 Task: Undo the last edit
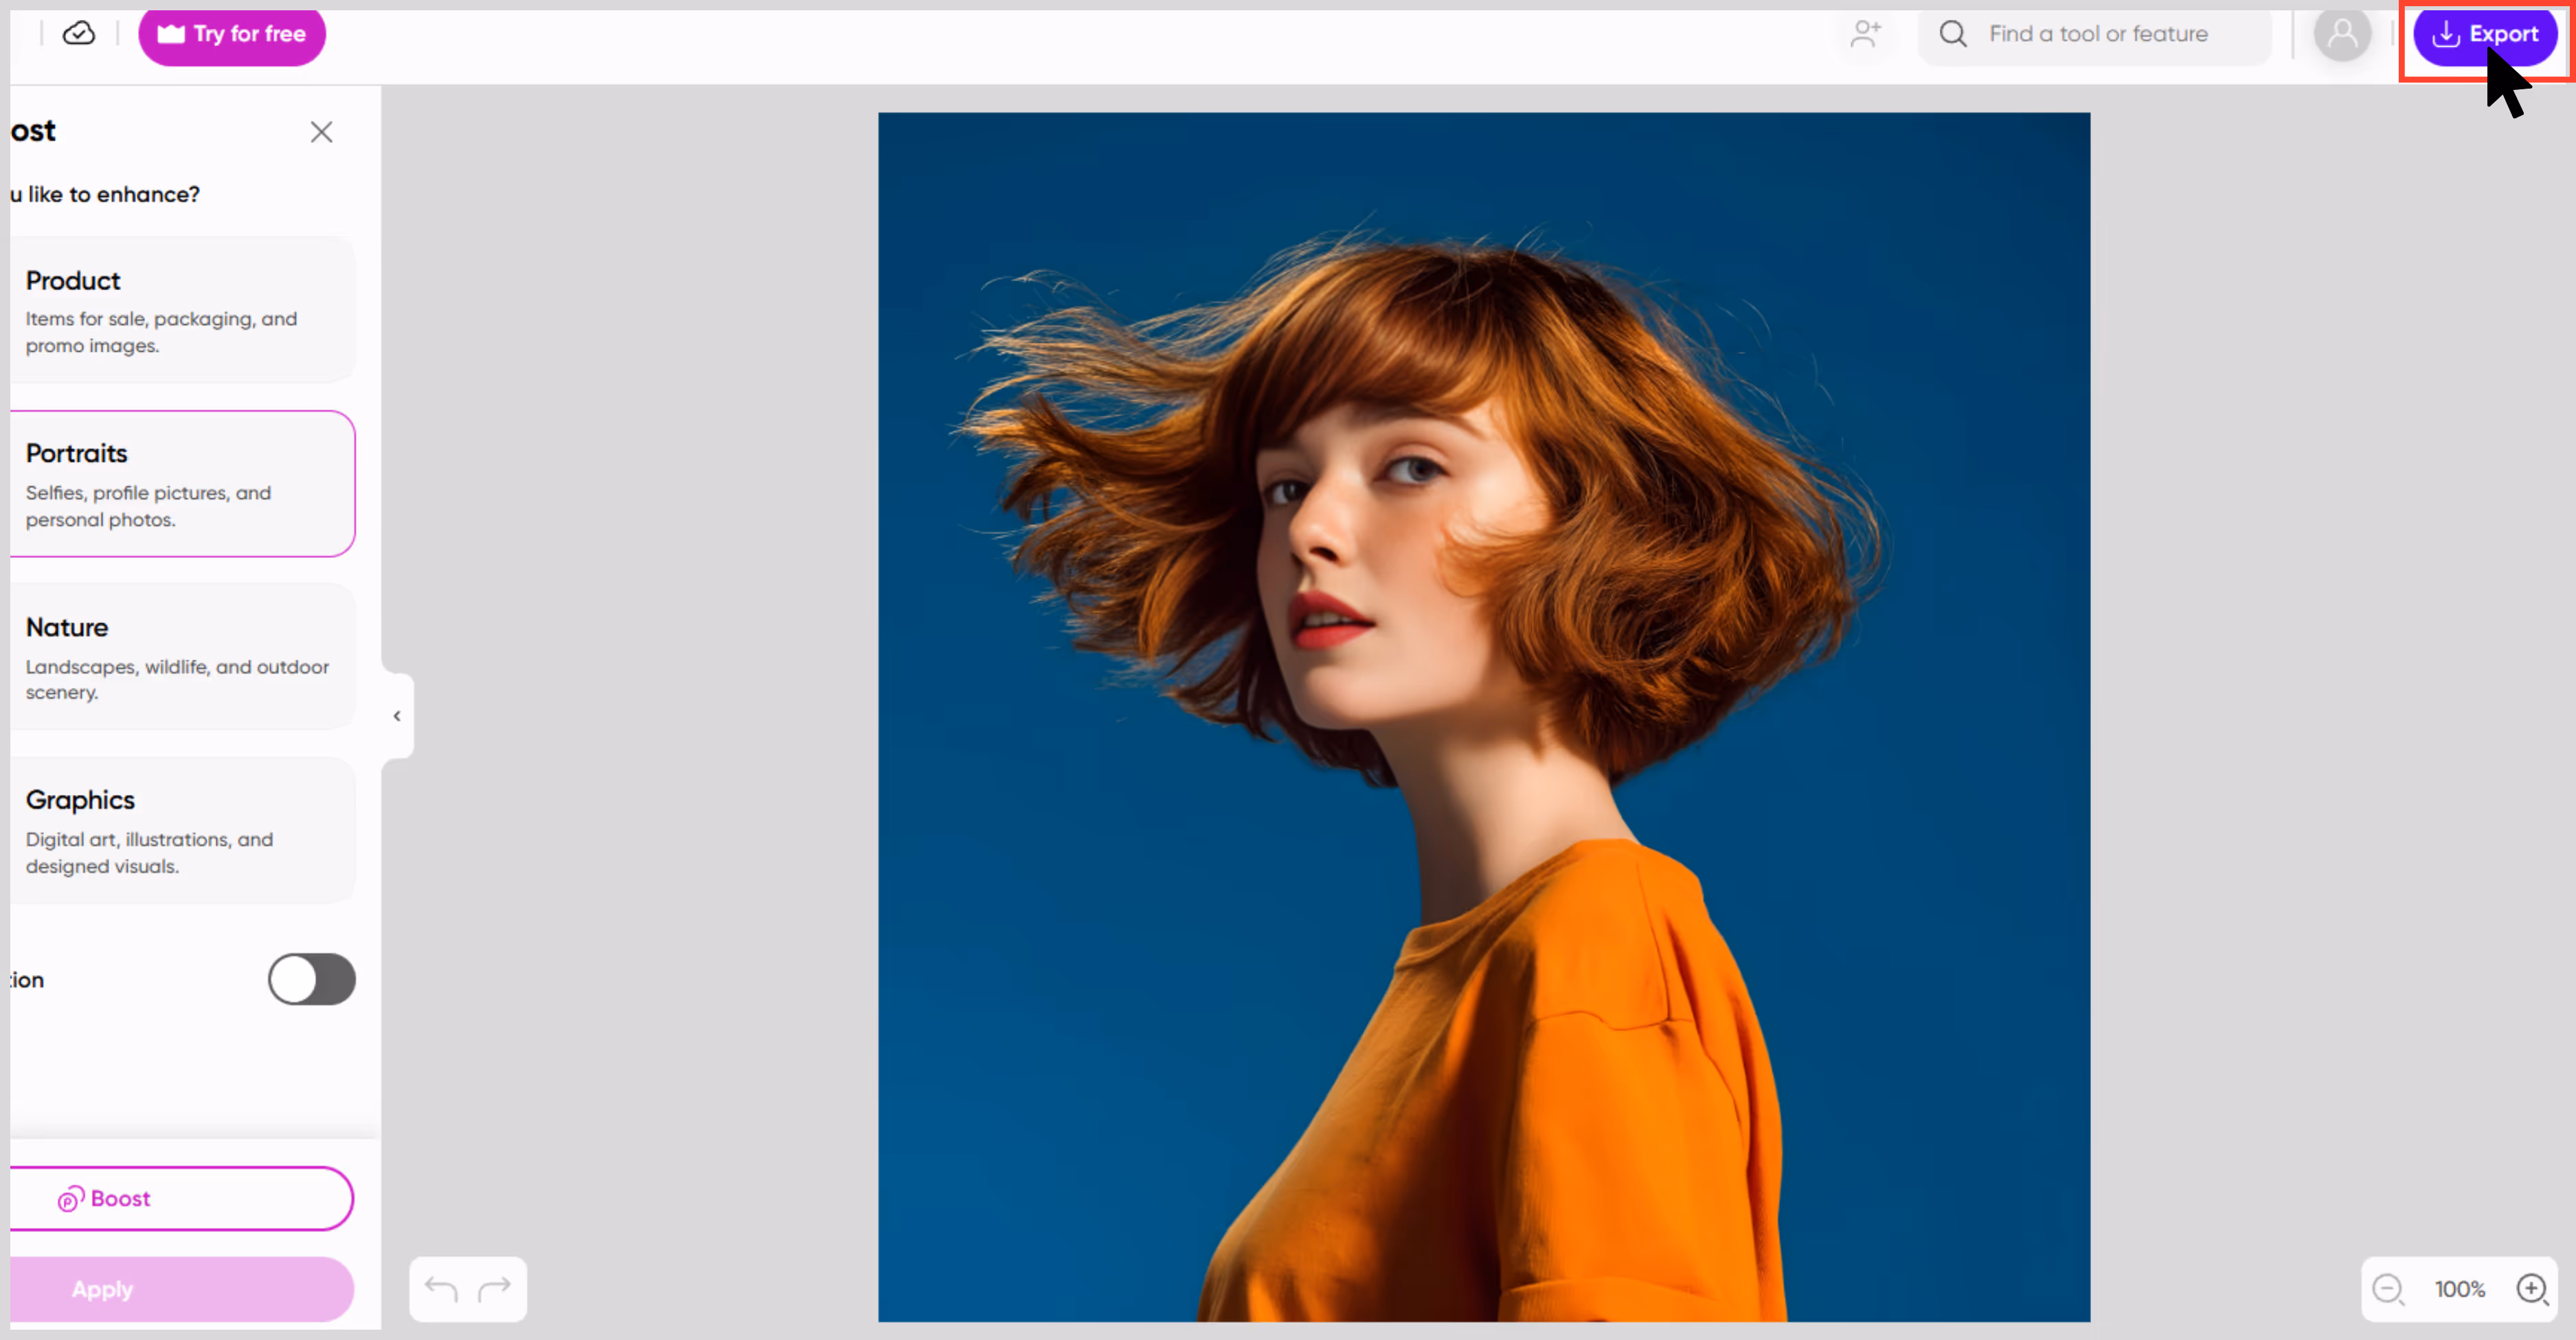441,1289
